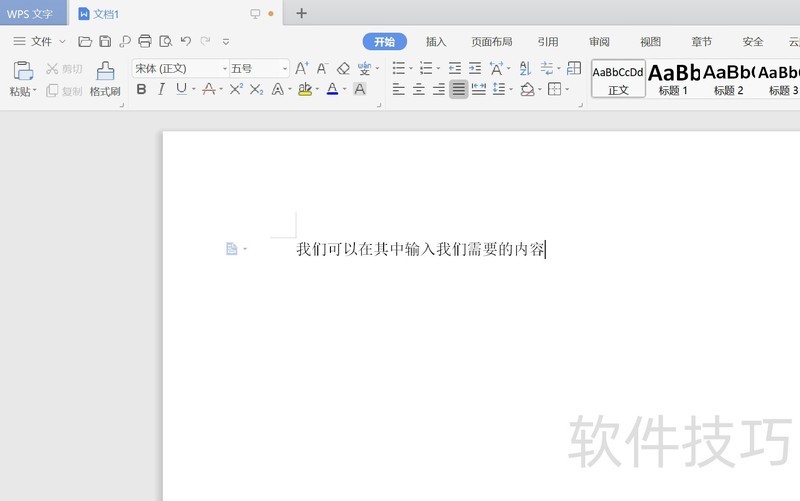Screen dimensions: 800x501
Task: Click increase indent icon
Action: [x=475, y=68]
